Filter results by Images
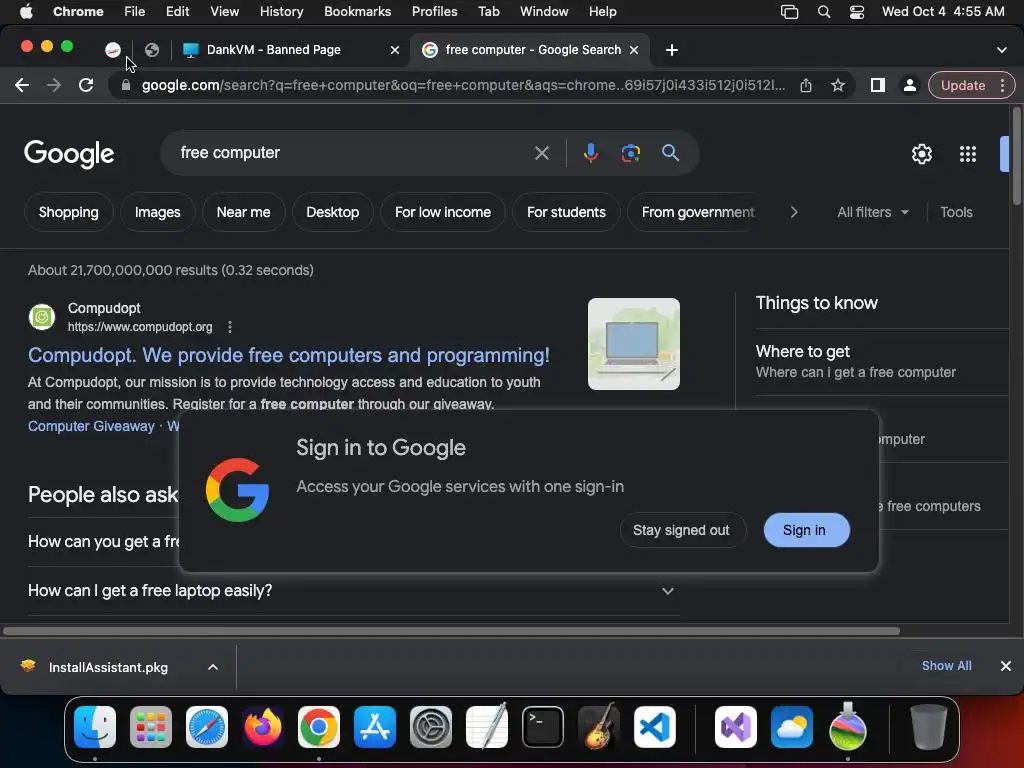Image resolution: width=1024 pixels, height=768 pixels. [x=157, y=212]
